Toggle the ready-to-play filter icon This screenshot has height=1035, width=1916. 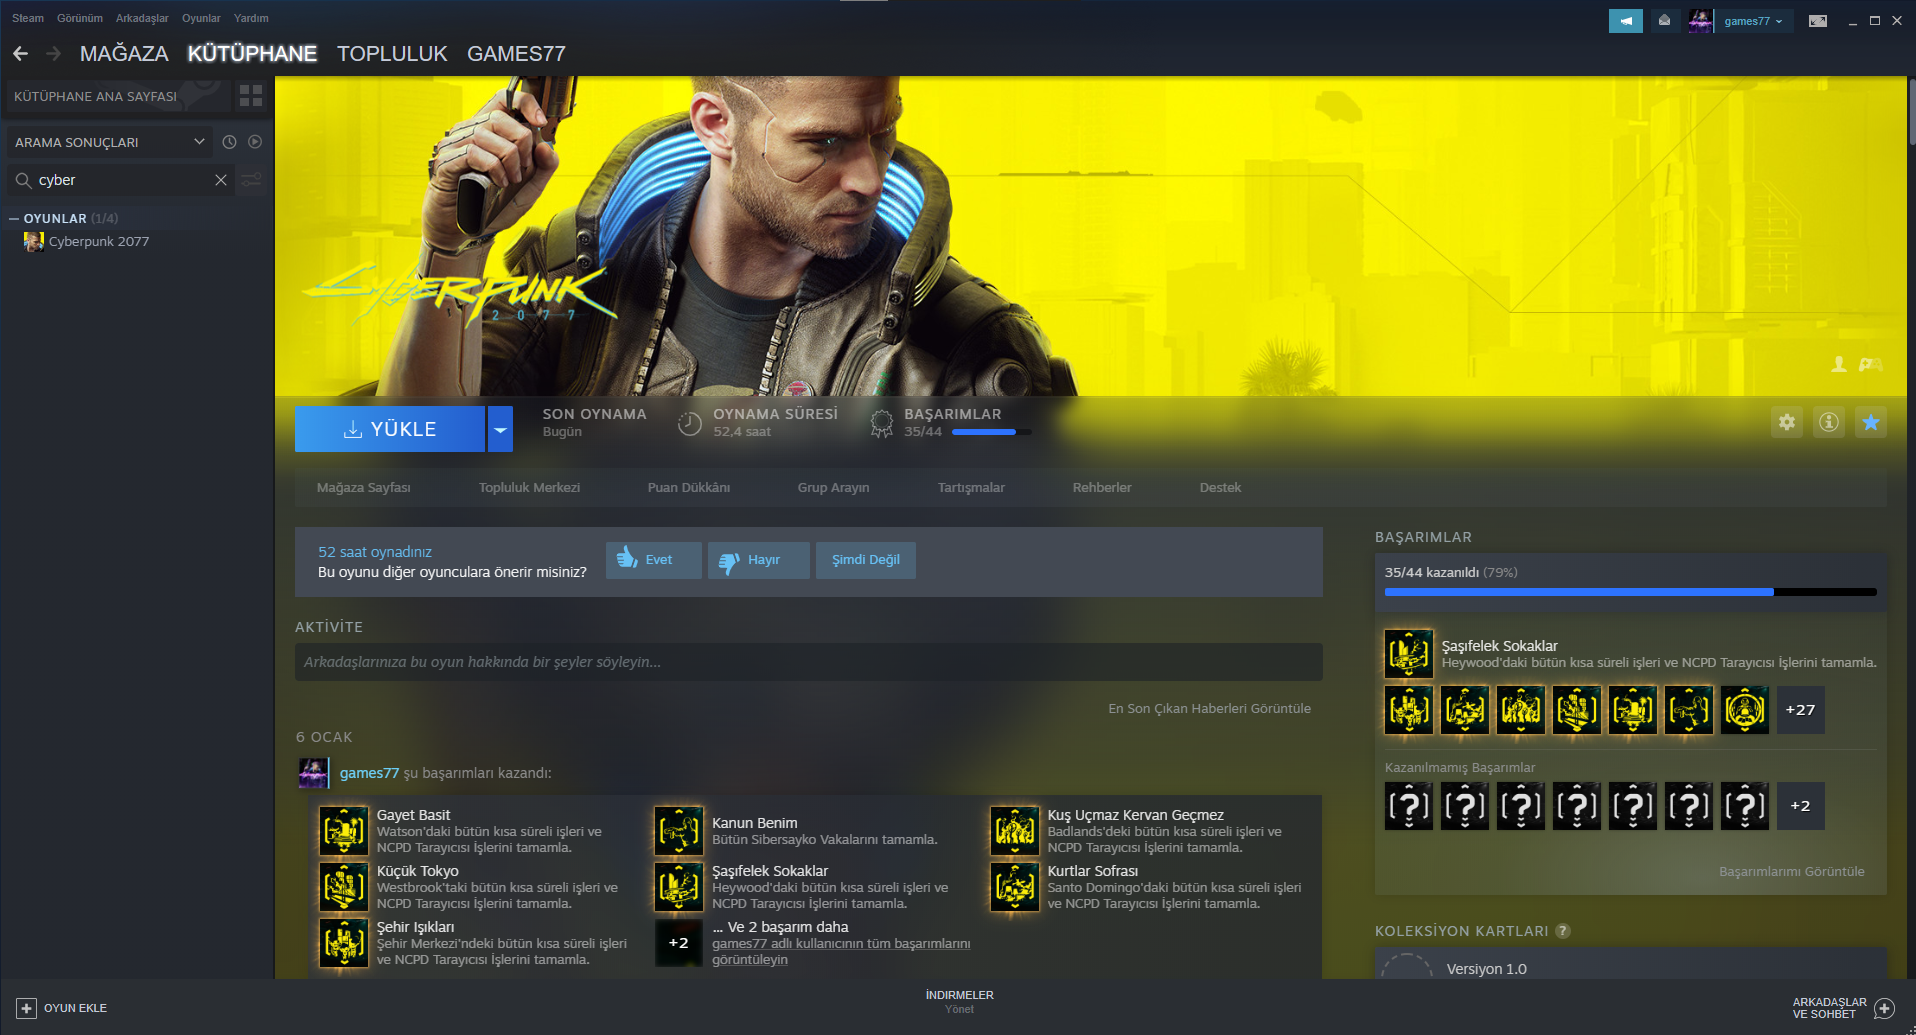[x=255, y=142]
